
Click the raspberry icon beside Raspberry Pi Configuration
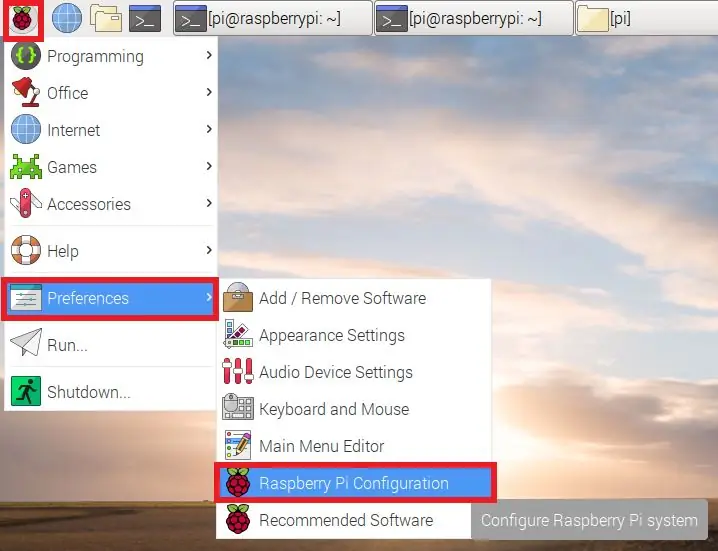(238, 482)
